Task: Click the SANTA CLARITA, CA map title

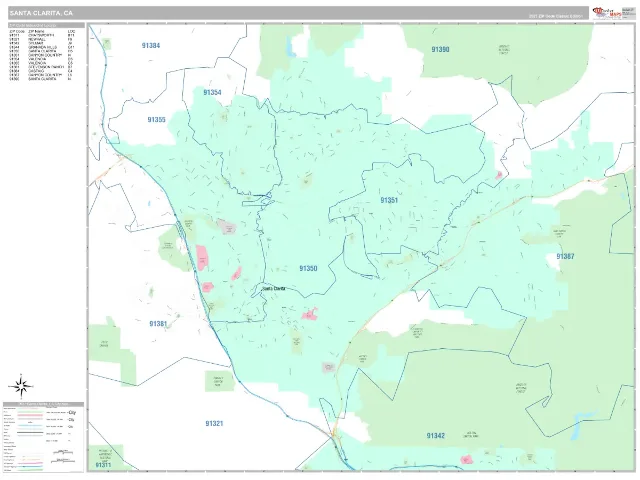Action: tap(41, 13)
